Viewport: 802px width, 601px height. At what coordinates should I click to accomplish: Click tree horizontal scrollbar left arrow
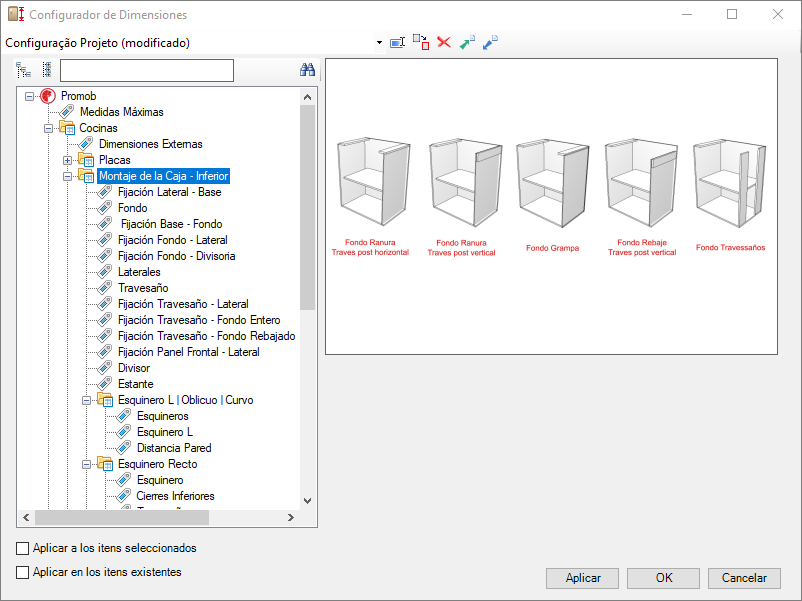(27, 518)
